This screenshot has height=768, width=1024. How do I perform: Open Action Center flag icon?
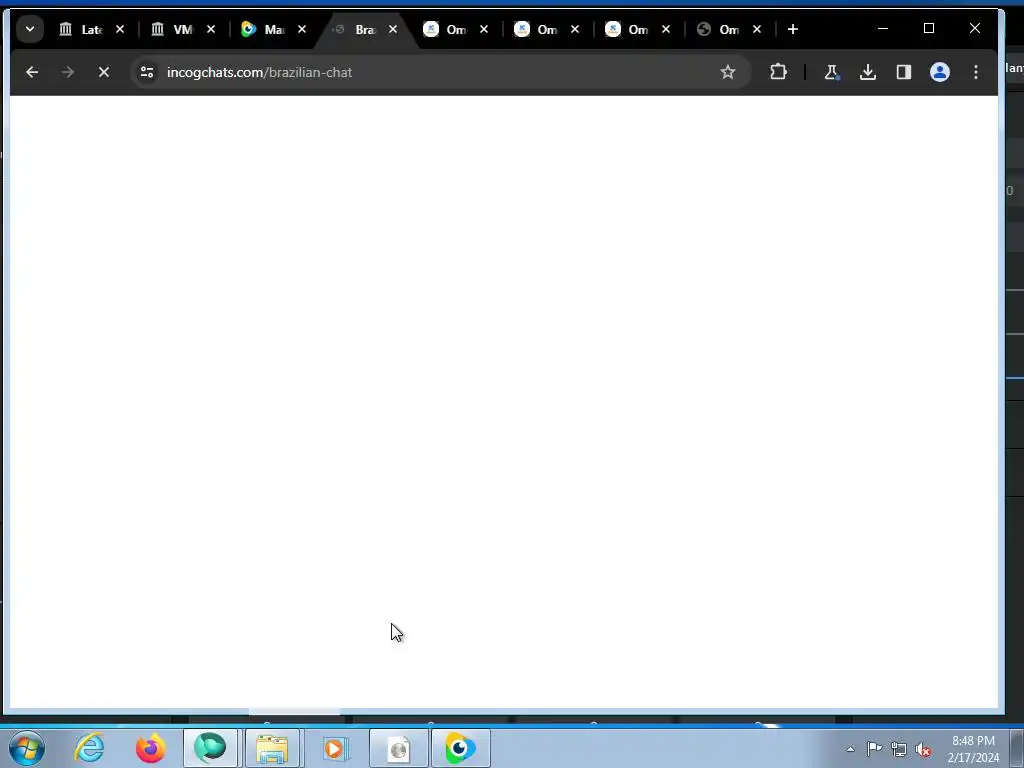point(874,749)
